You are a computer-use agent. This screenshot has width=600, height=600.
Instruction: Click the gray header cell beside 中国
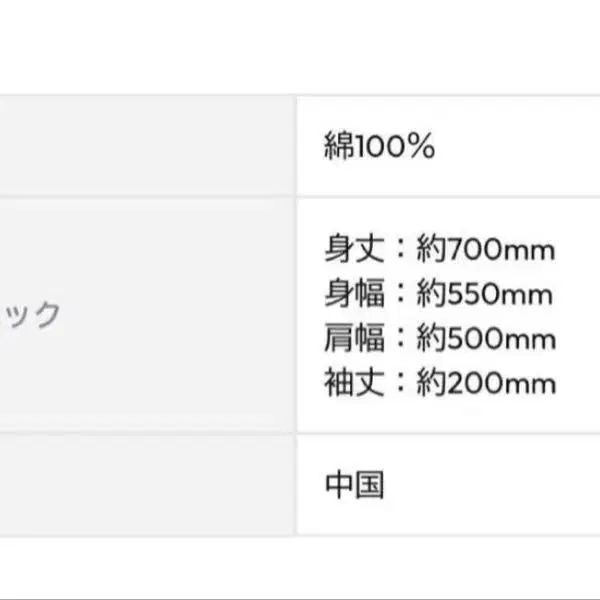147,484
